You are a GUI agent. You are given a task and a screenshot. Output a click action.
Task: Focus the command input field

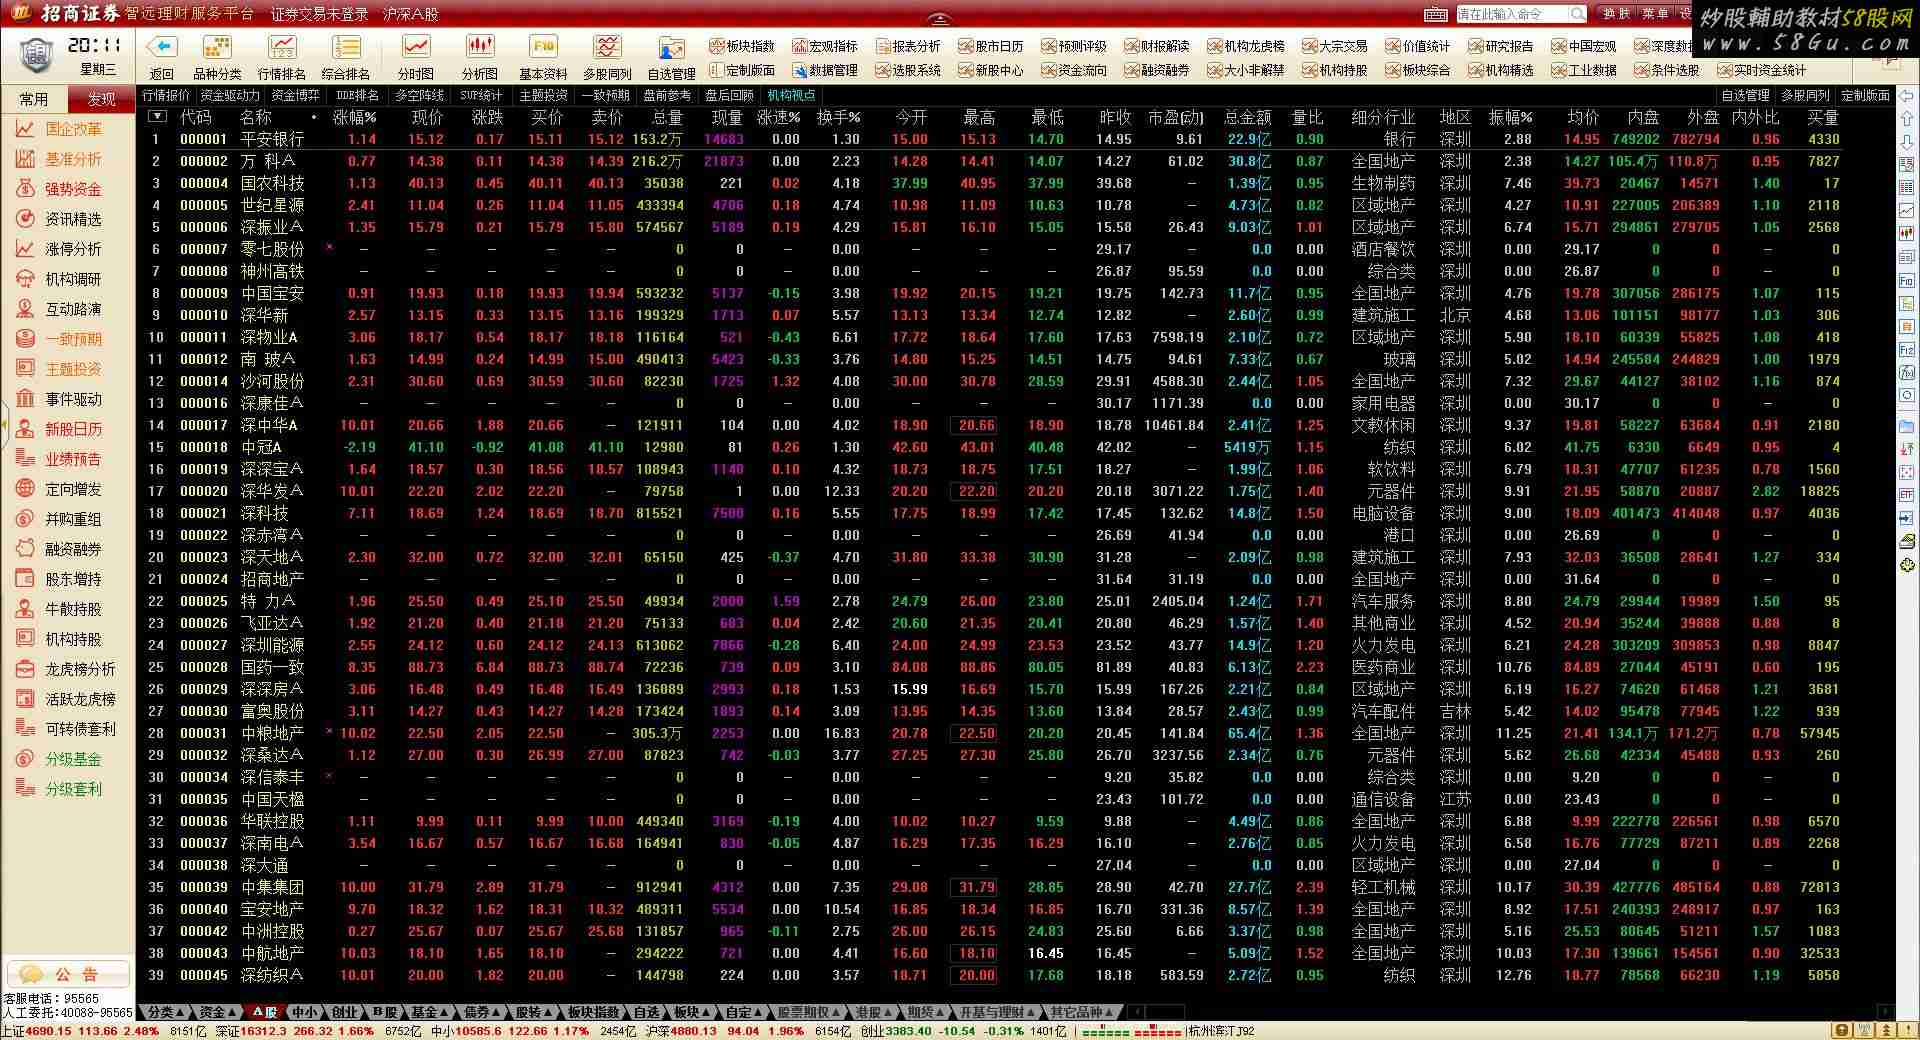(1511, 14)
